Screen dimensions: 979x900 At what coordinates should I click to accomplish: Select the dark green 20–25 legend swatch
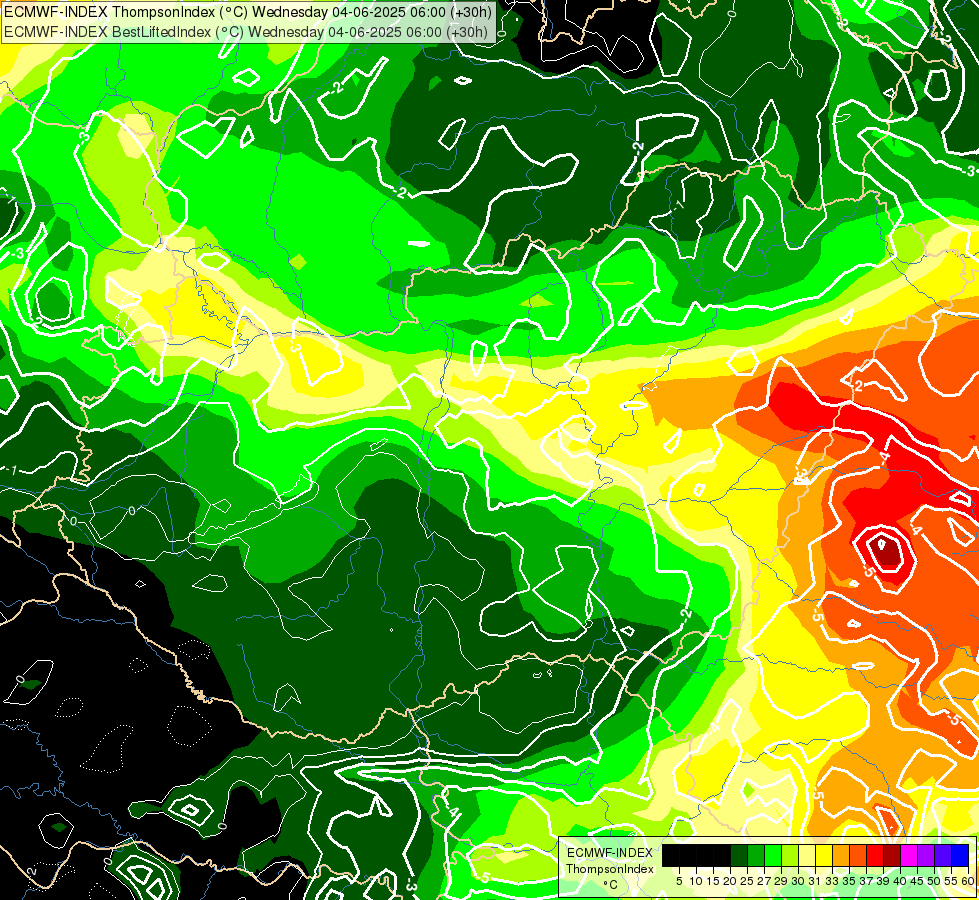point(739,855)
